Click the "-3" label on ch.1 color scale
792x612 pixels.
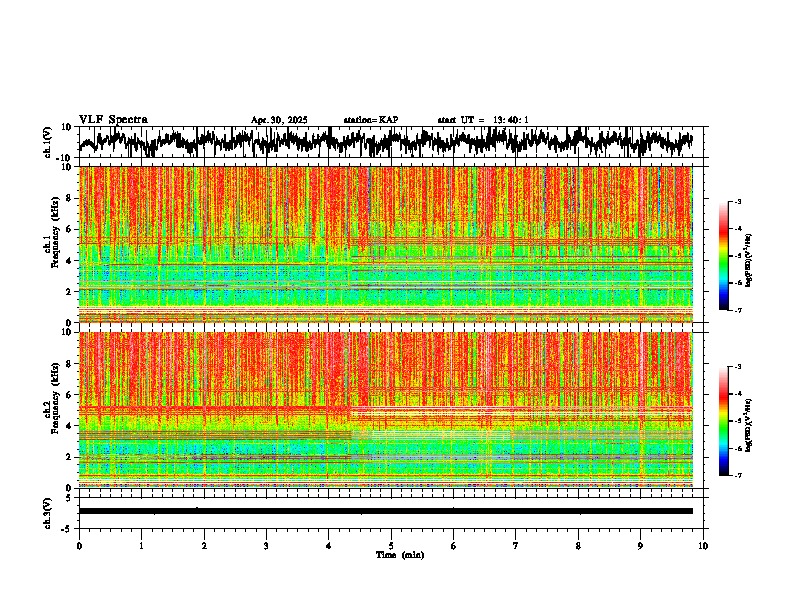737,202
